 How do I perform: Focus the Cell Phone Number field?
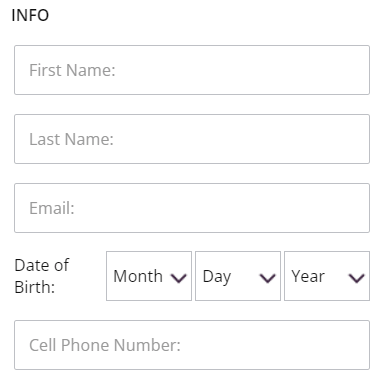(x=192, y=345)
